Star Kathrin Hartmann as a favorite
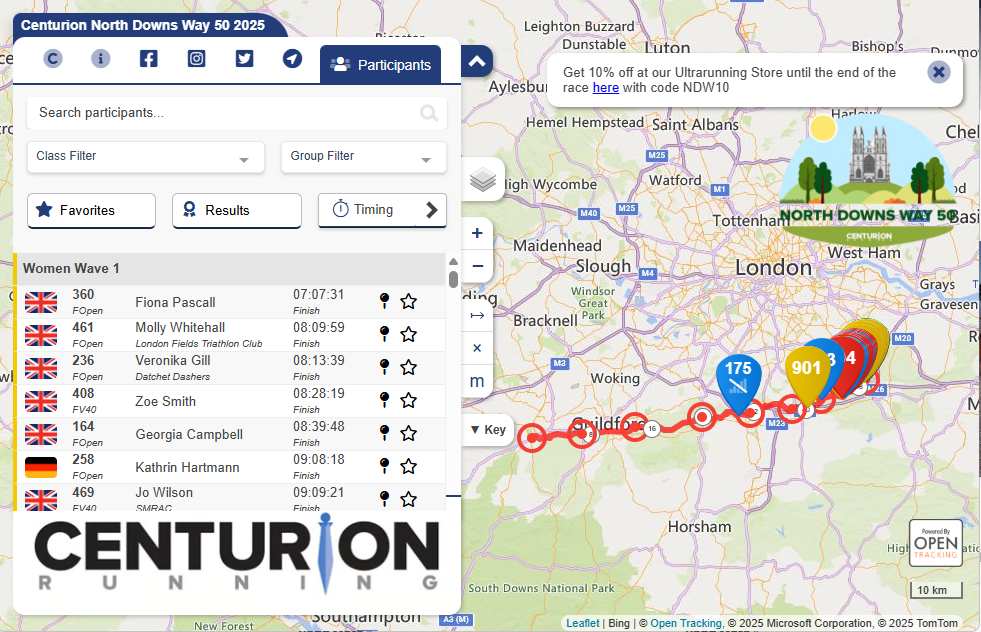This screenshot has height=632, width=981. 409,466
